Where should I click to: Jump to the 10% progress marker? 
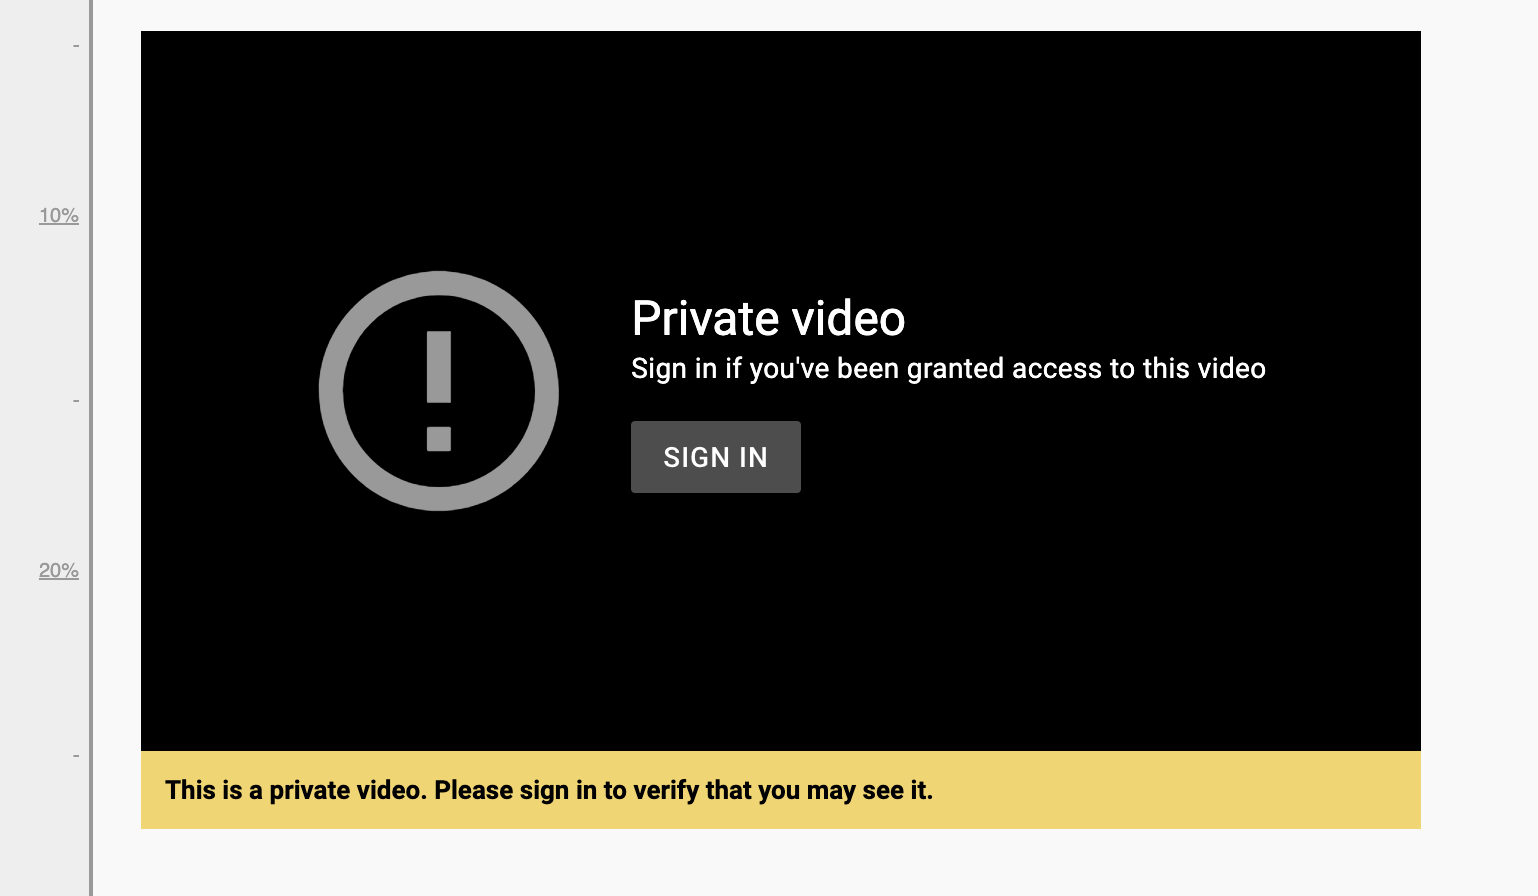pyautogui.click(x=59, y=215)
